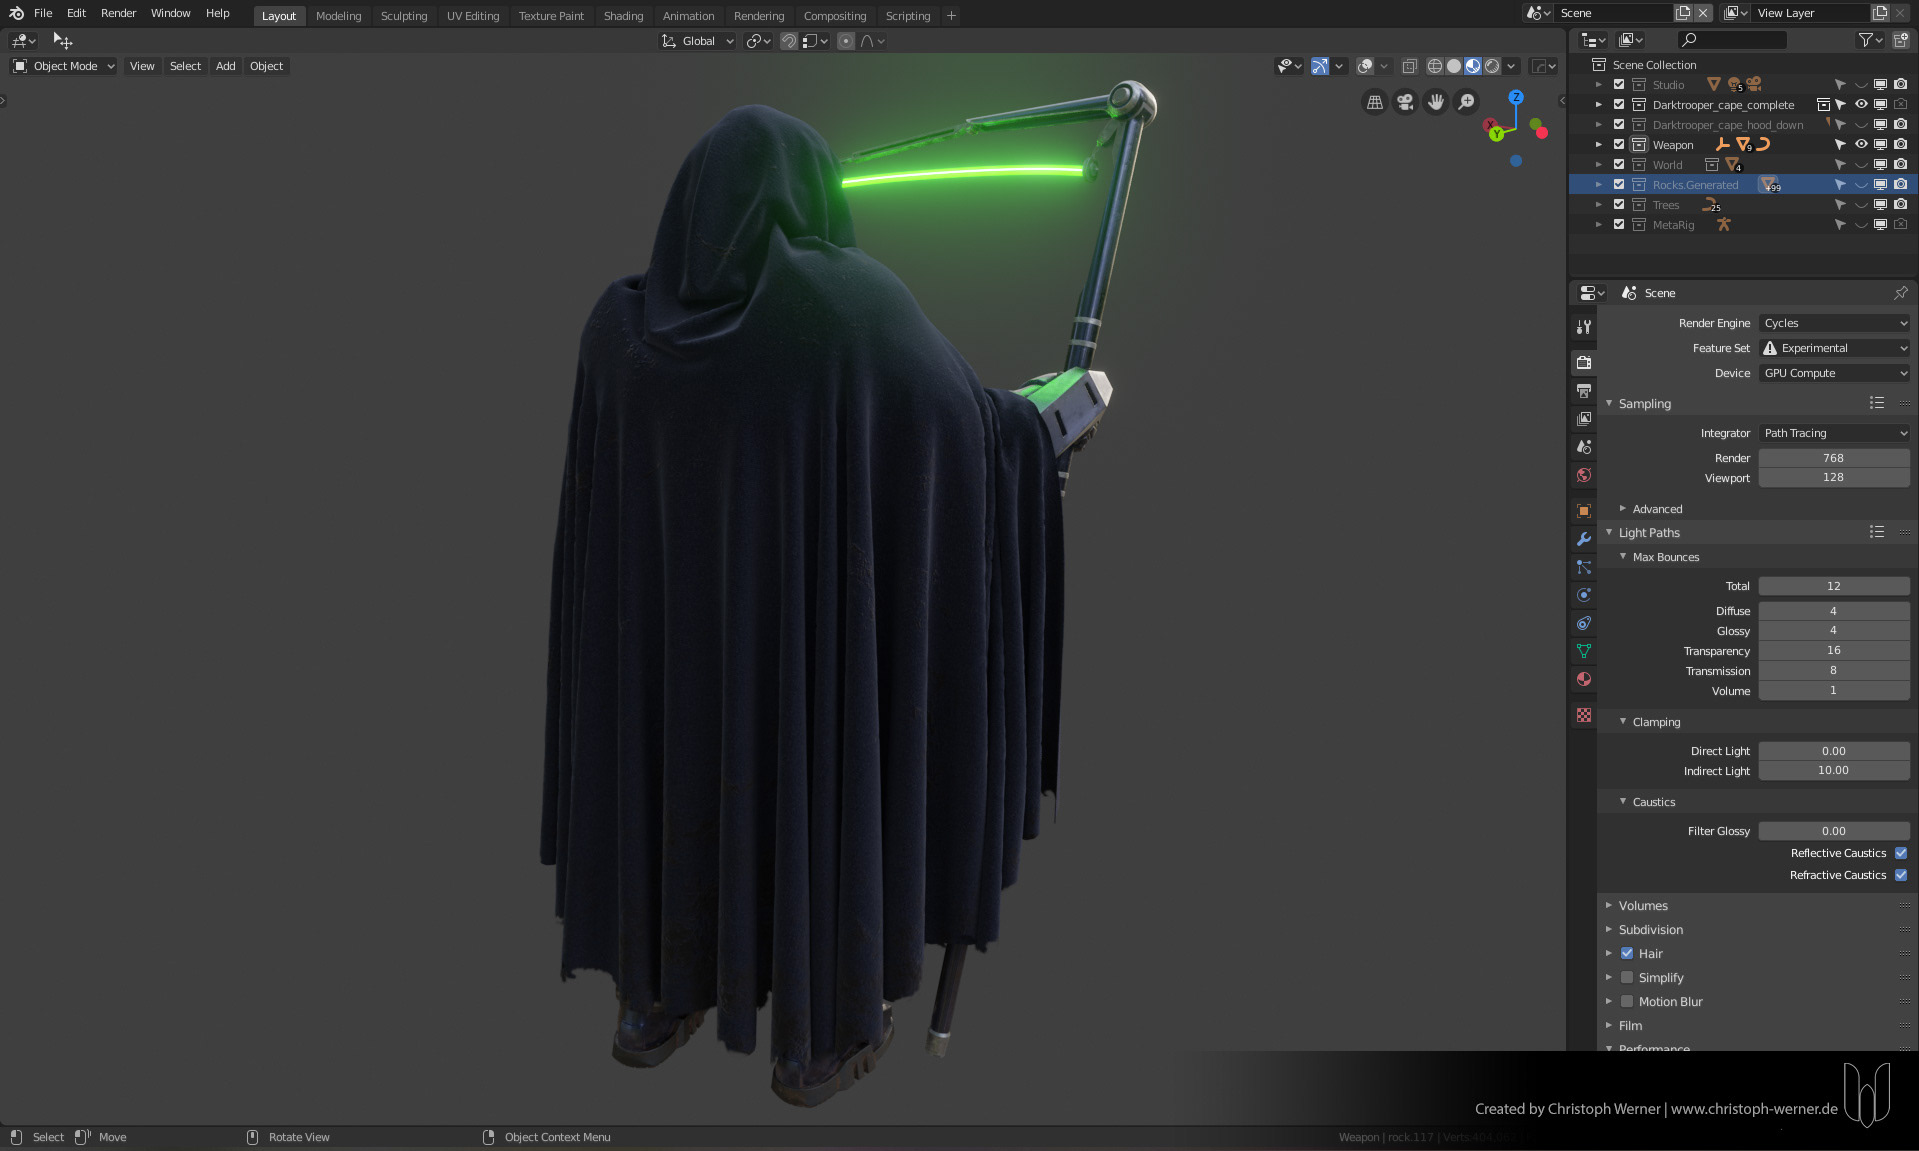This screenshot has width=1919, height=1151.
Task: Open Scene properties tab icon
Action: click(x=1584, y=446)
